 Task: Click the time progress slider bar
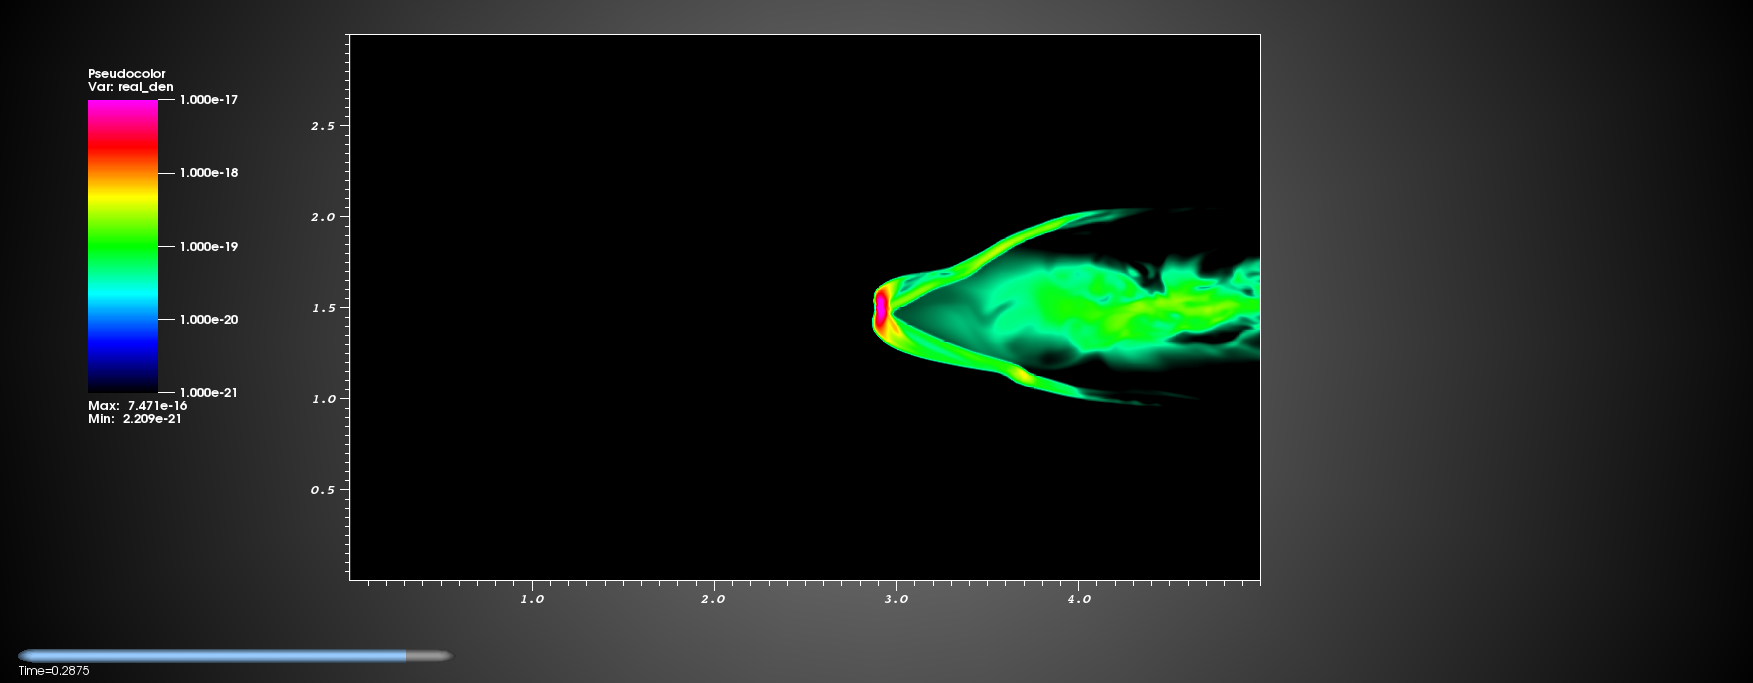click(x=235, y=656)
